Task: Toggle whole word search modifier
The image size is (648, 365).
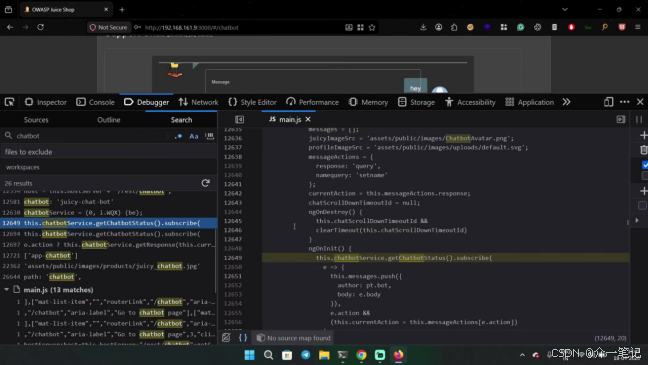Action: [x=210, y=136]
